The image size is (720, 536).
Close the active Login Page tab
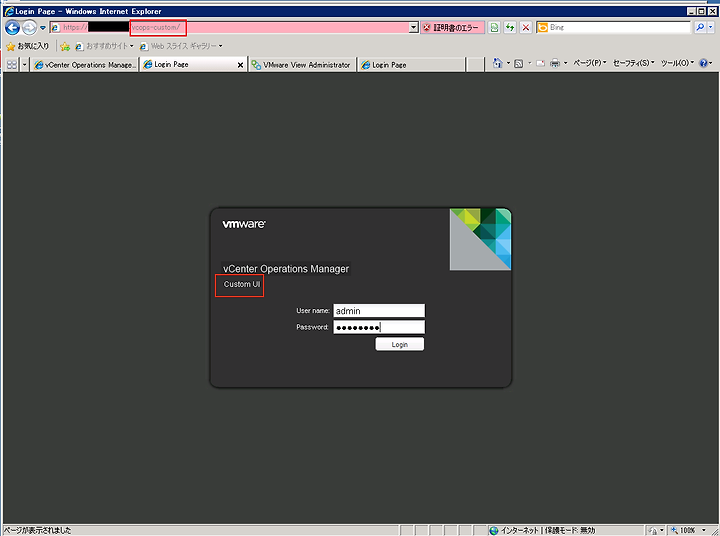pos(240,65)
